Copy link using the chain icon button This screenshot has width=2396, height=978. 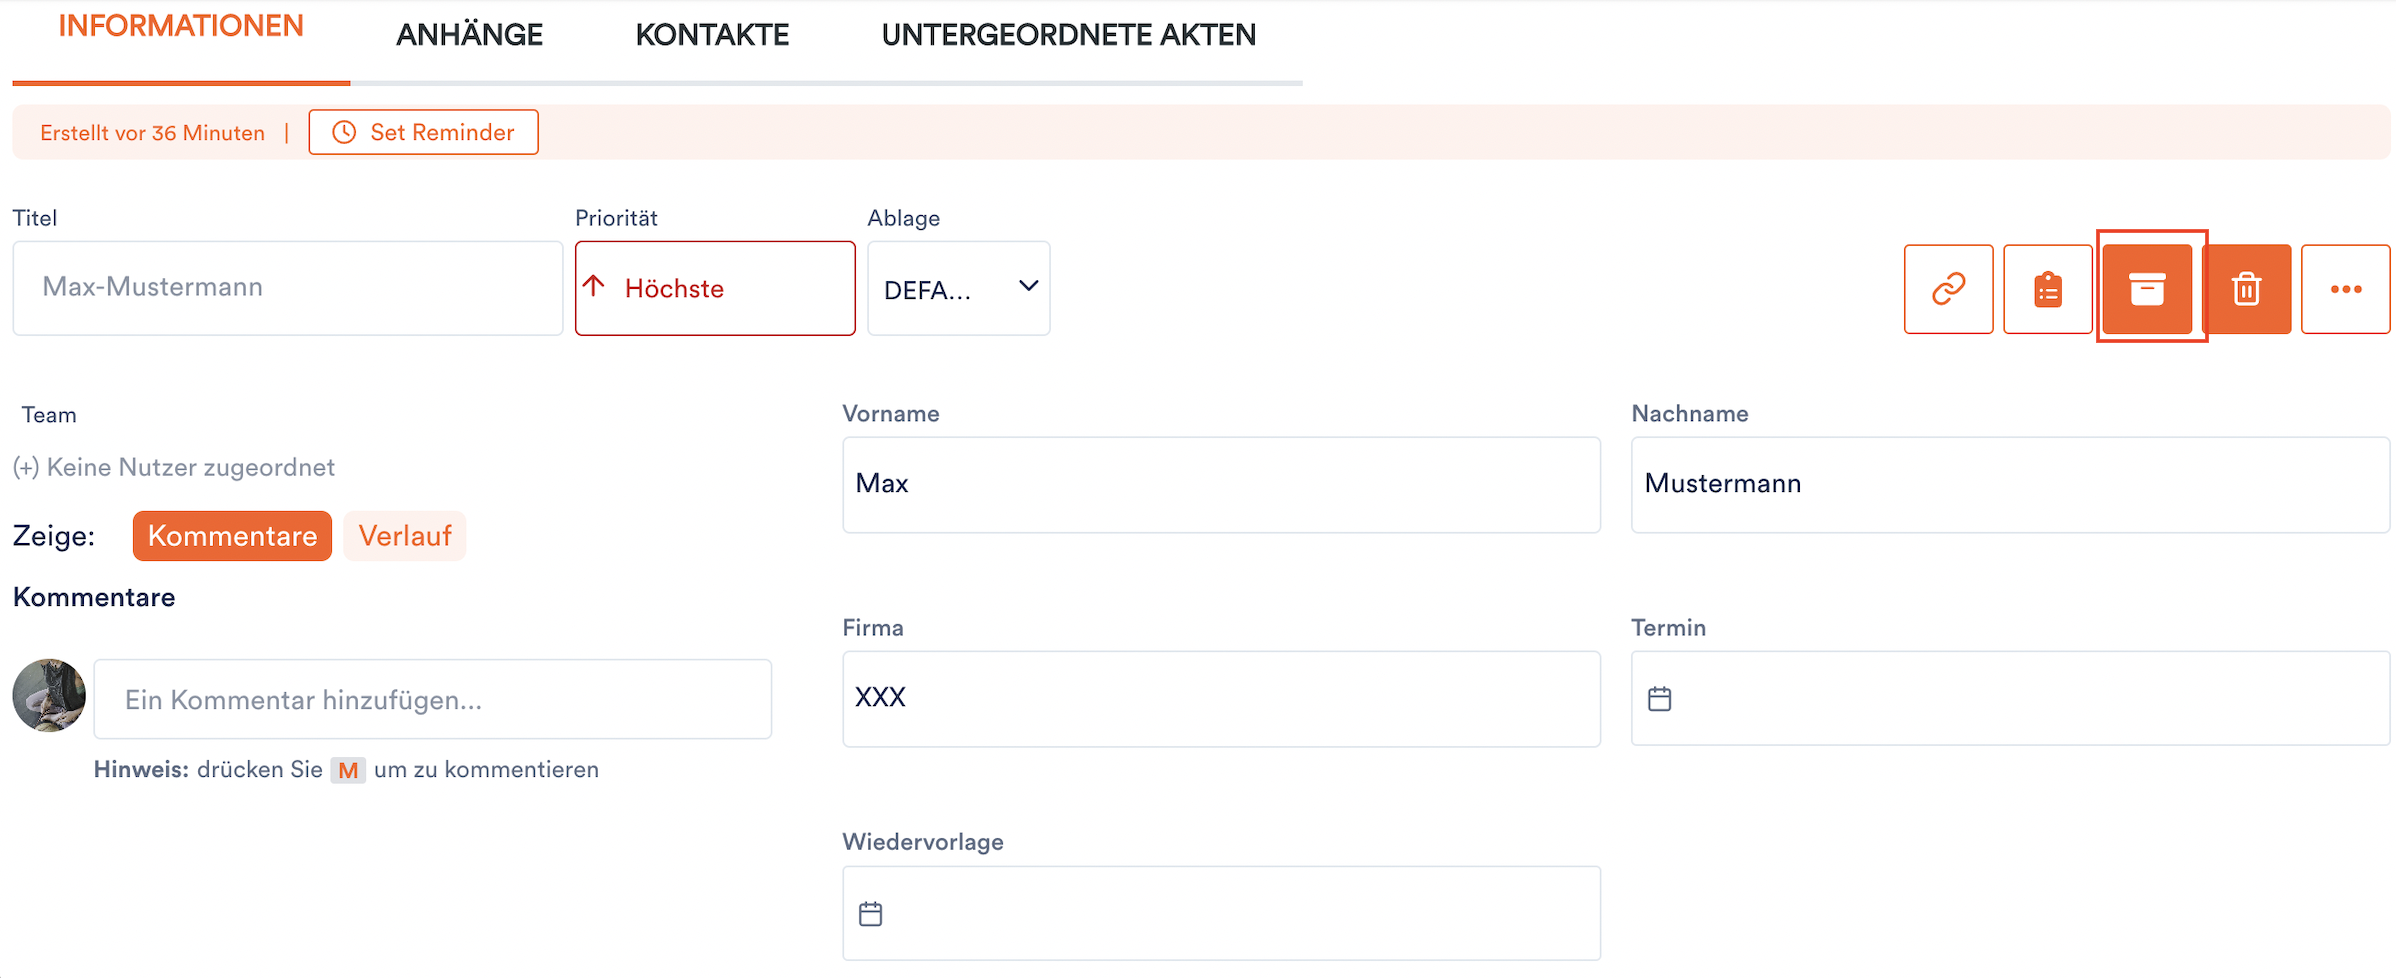click(x=1948, y=289)
